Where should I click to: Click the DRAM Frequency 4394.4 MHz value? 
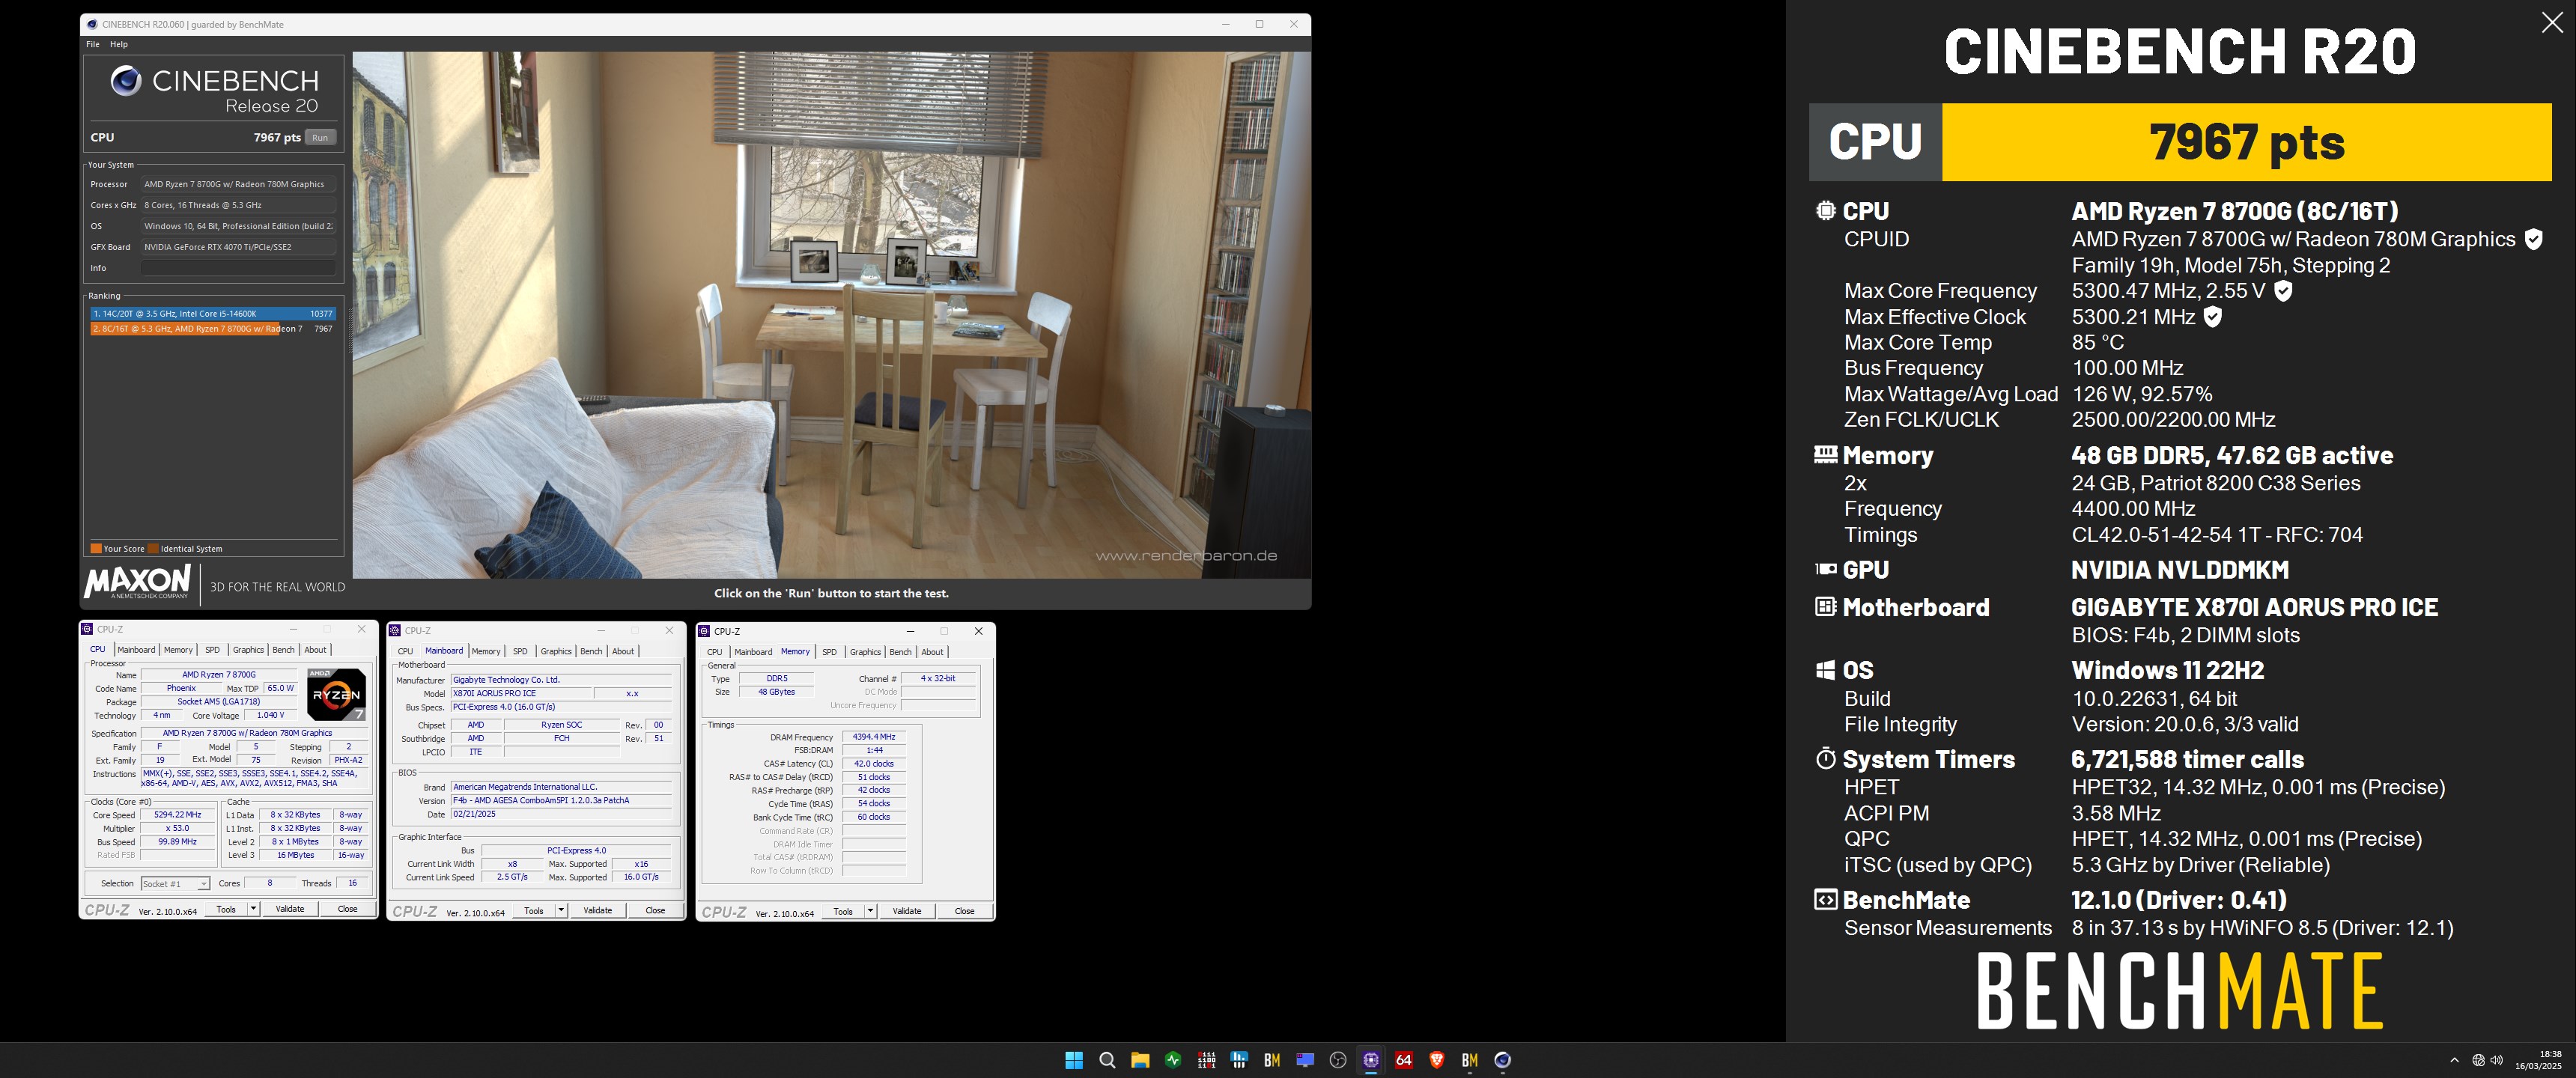pyautogui.click(x=873, y=737)
